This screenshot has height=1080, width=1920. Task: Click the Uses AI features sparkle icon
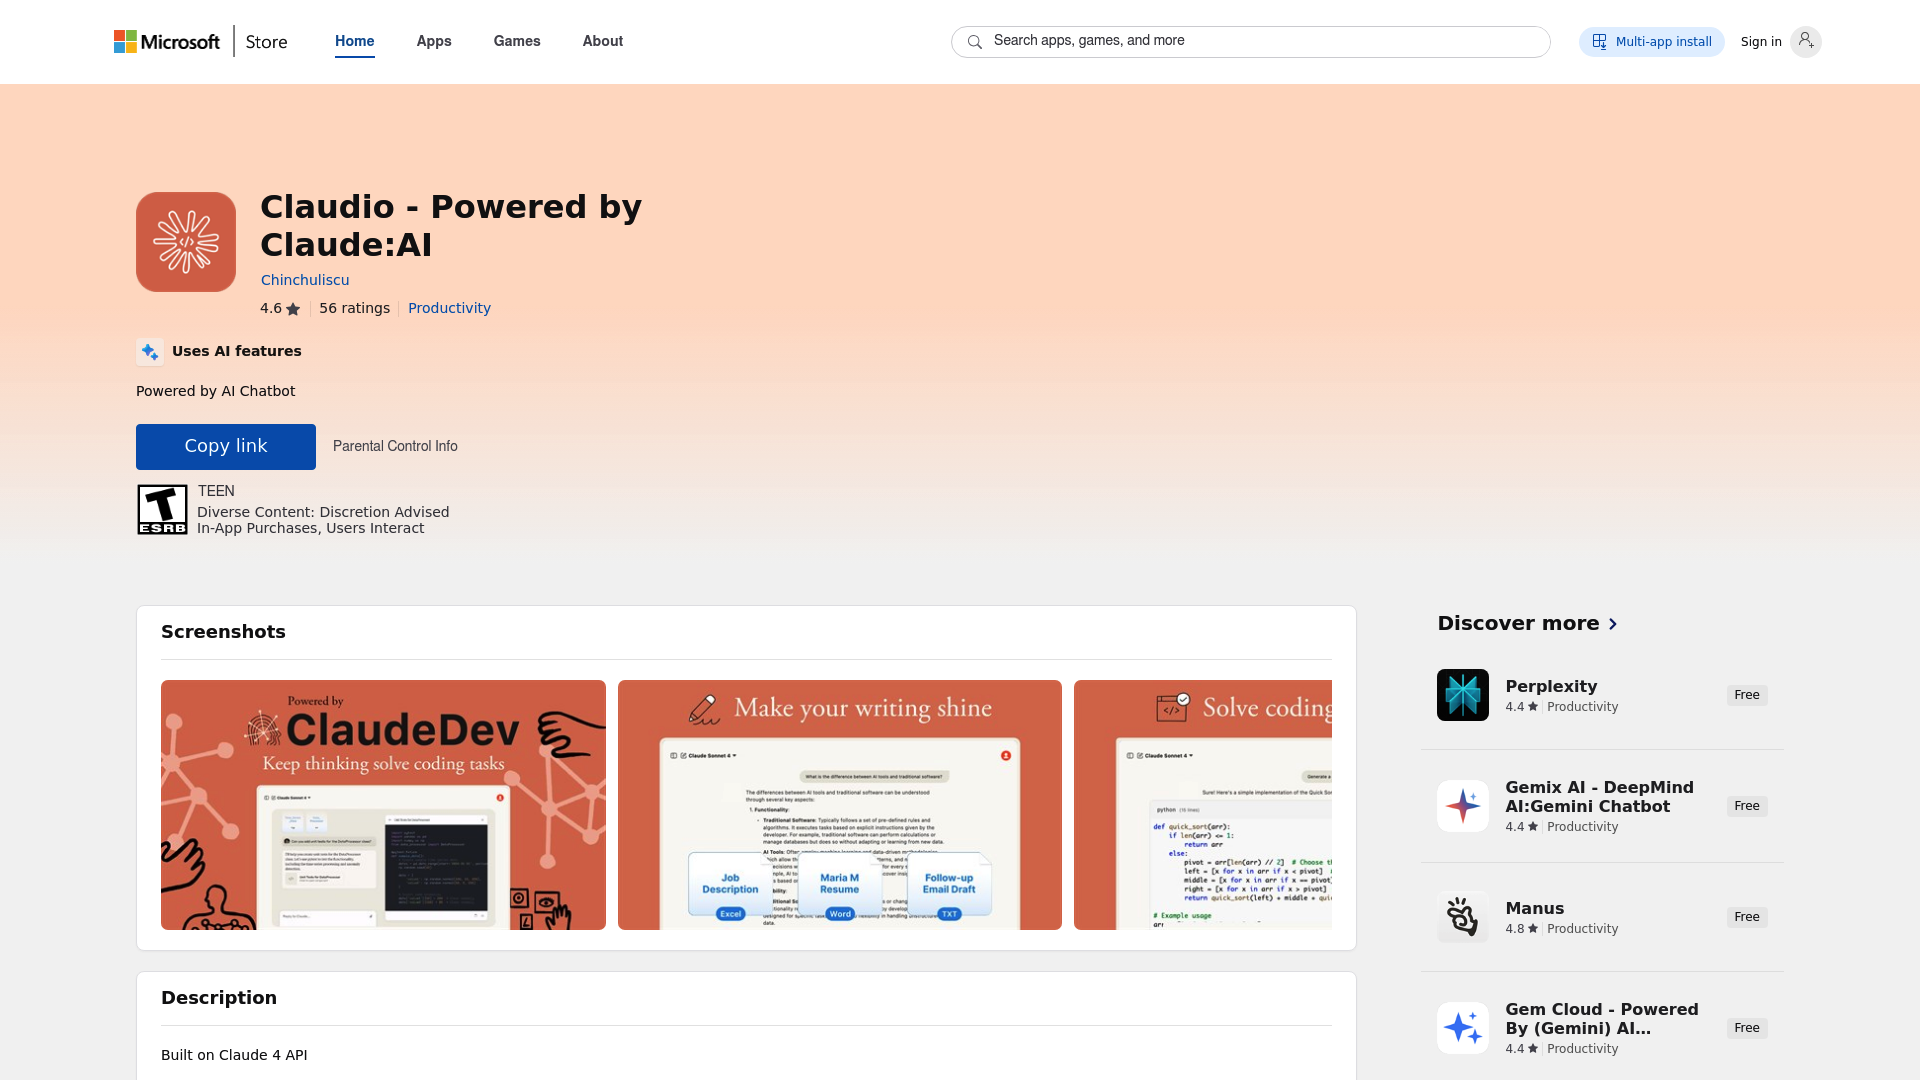[150, 351]
